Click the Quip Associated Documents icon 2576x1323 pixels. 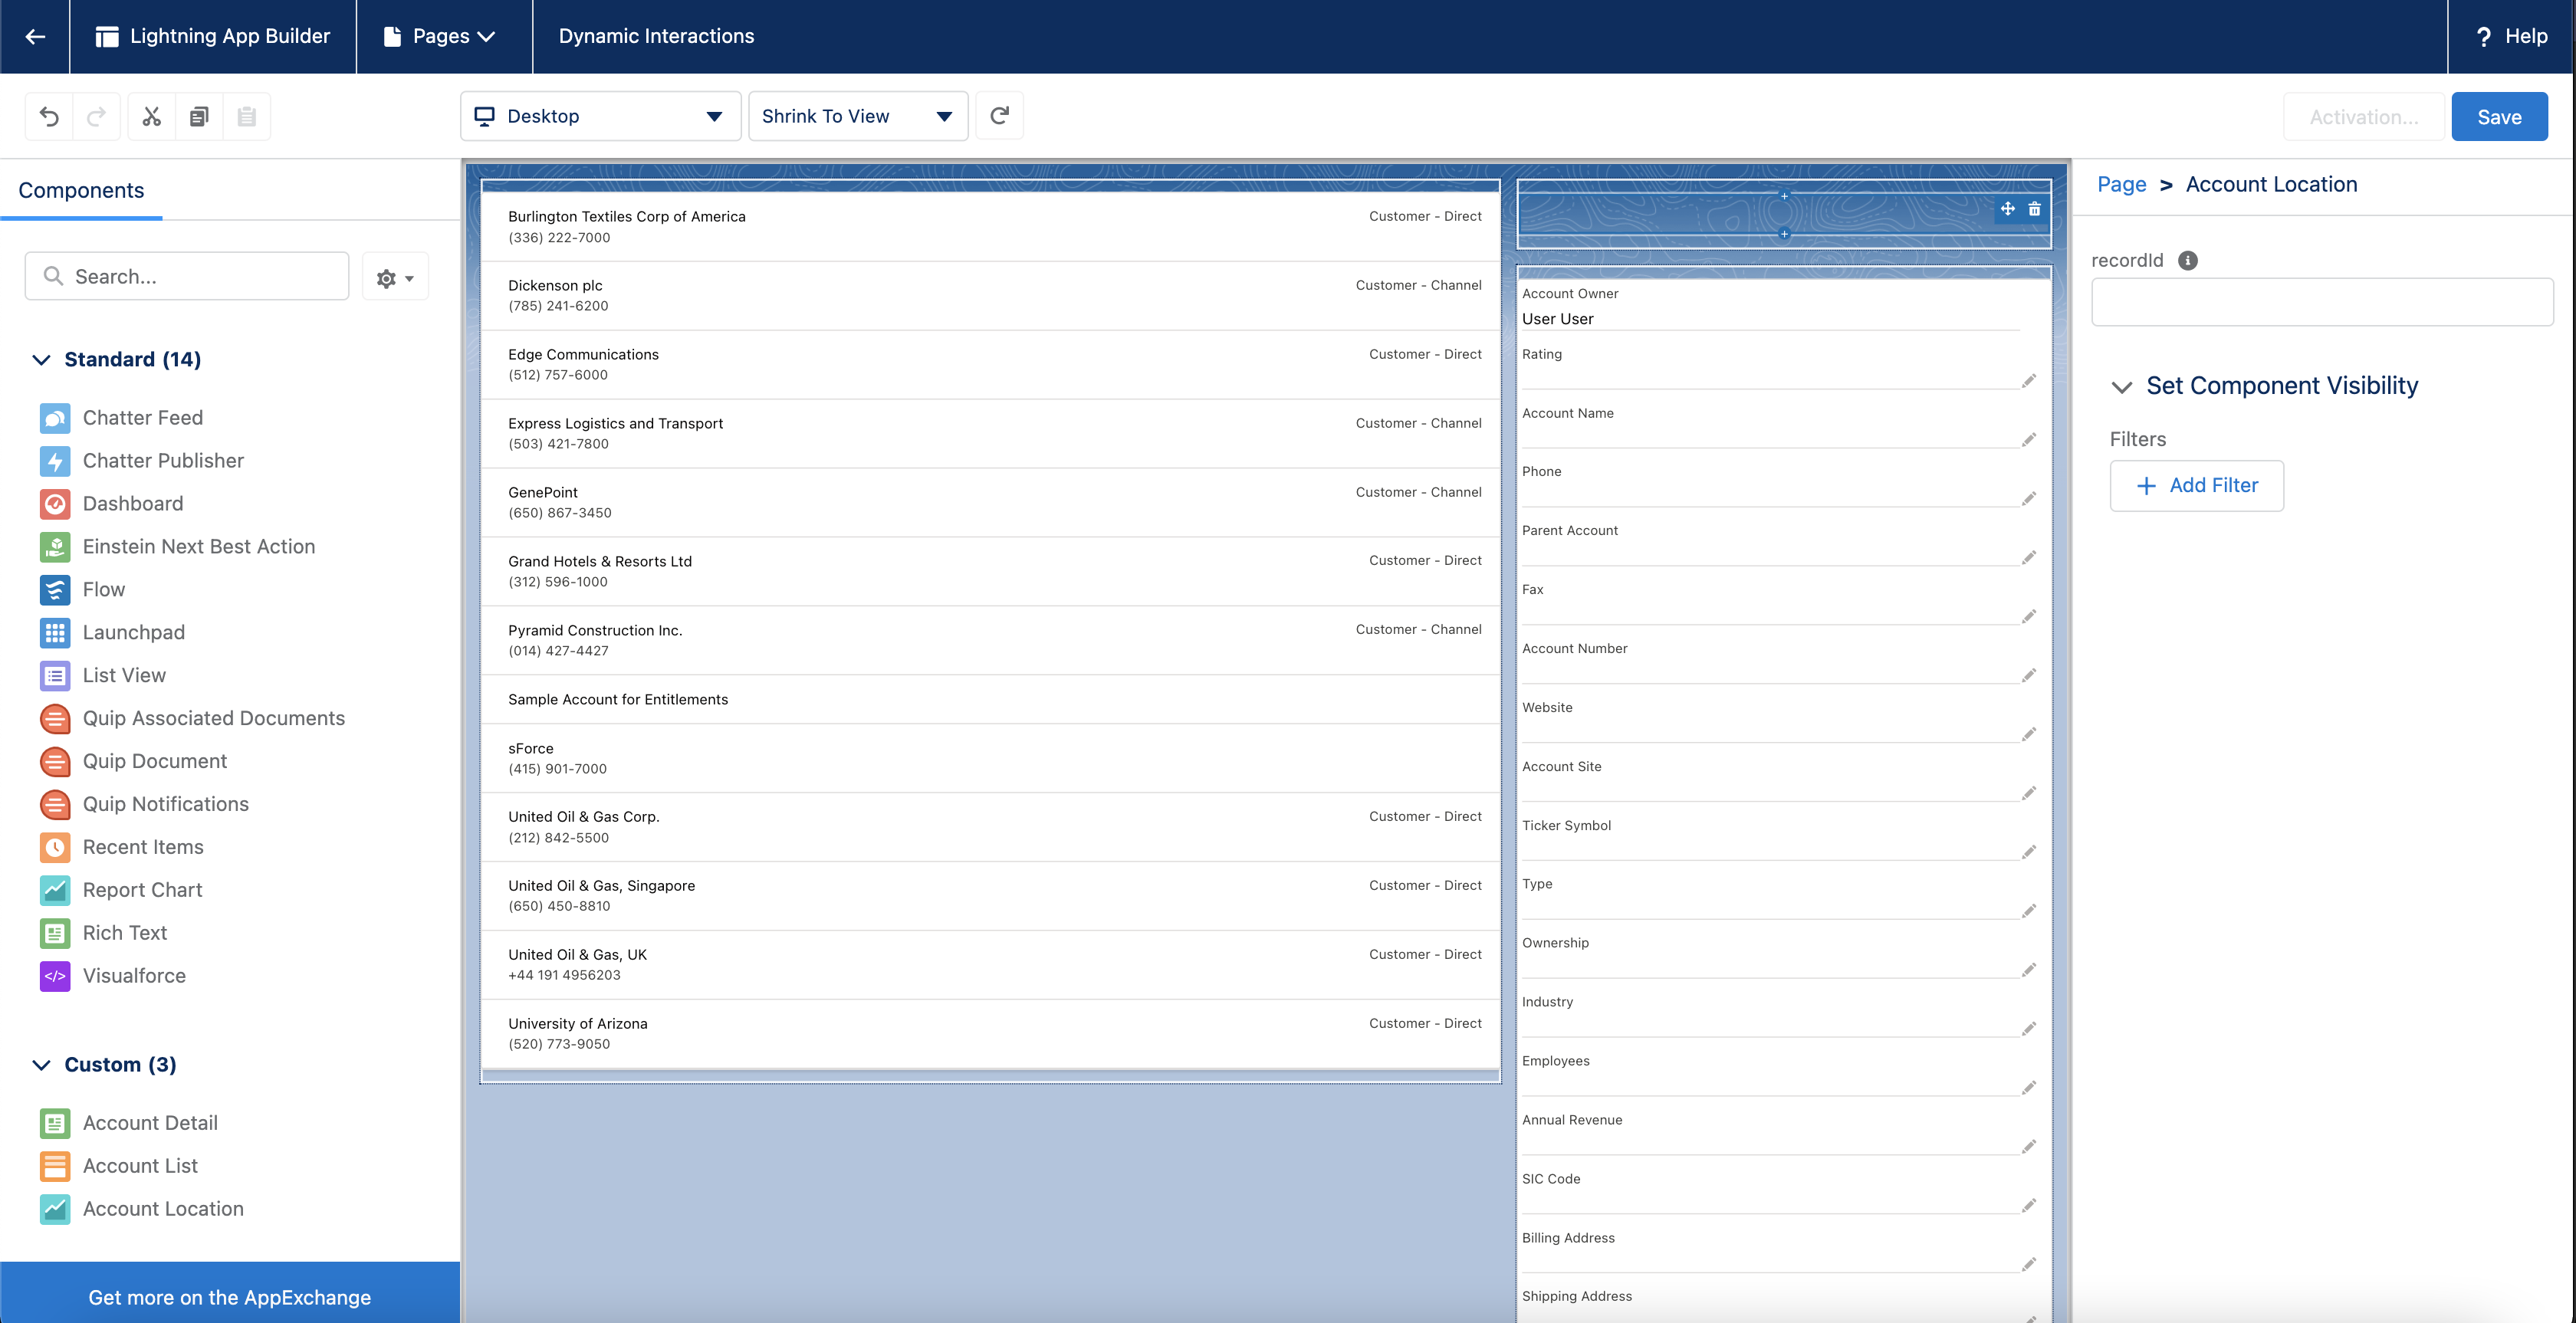pyautogui.click(x=55, y=719)
